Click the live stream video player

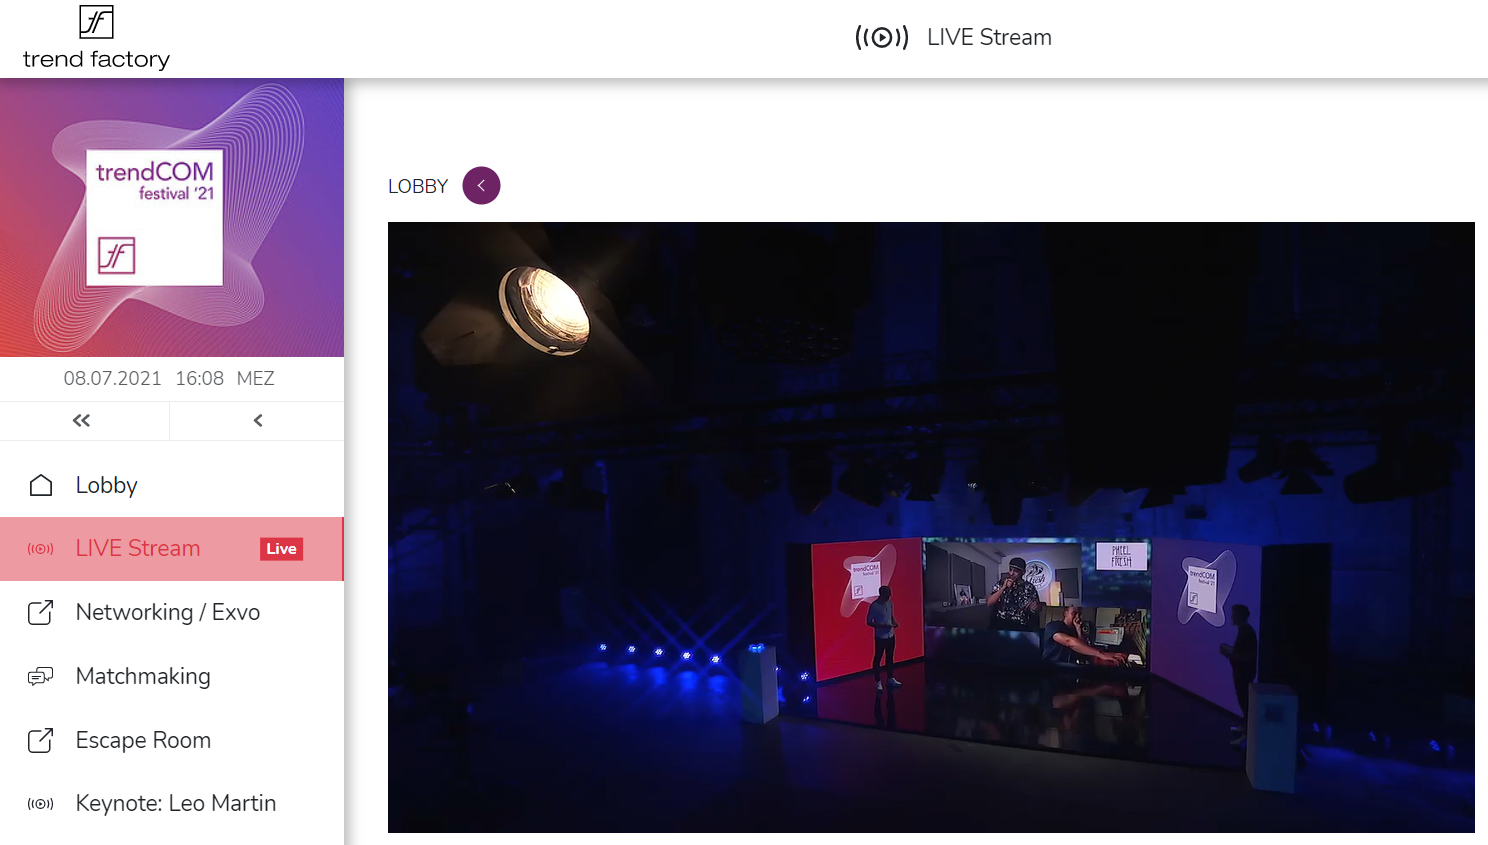[931, 527]
